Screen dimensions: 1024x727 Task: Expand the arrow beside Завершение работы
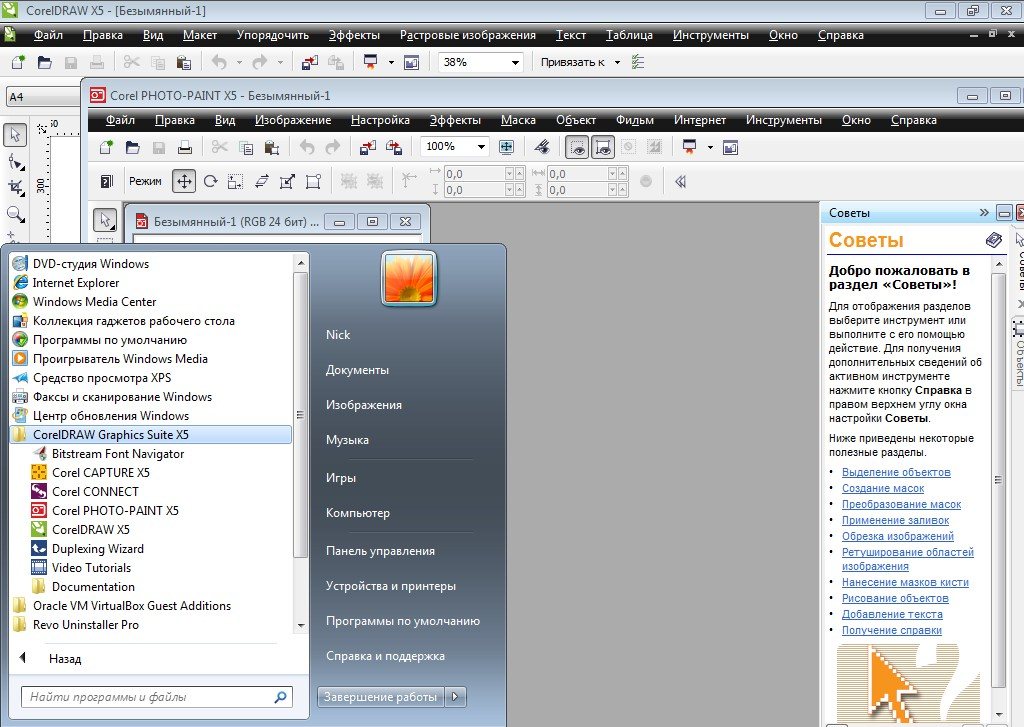click(455, 697)
